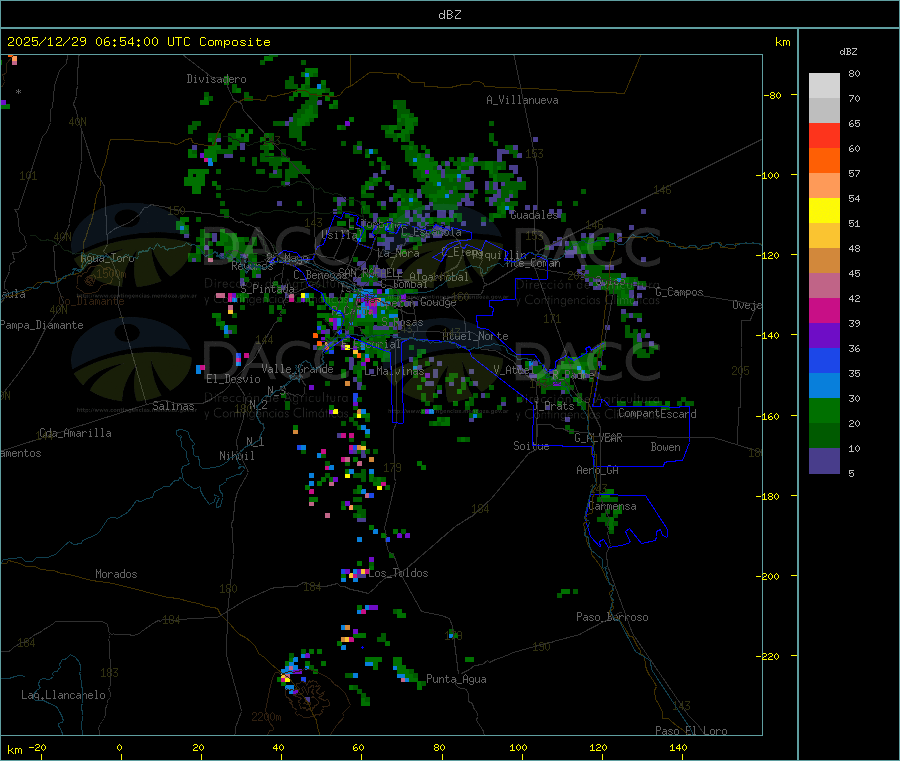Screen dimensions: 900x761
Task: Click the Guadales map label
Action: [534, 215]
